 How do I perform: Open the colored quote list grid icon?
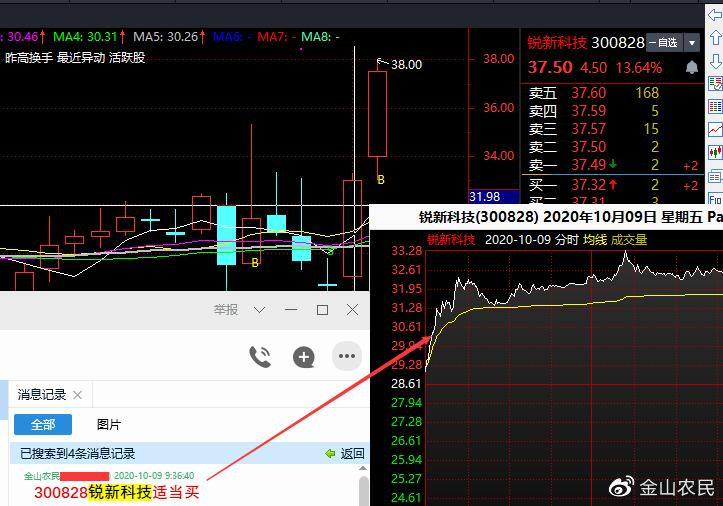(x=715, y=107)
